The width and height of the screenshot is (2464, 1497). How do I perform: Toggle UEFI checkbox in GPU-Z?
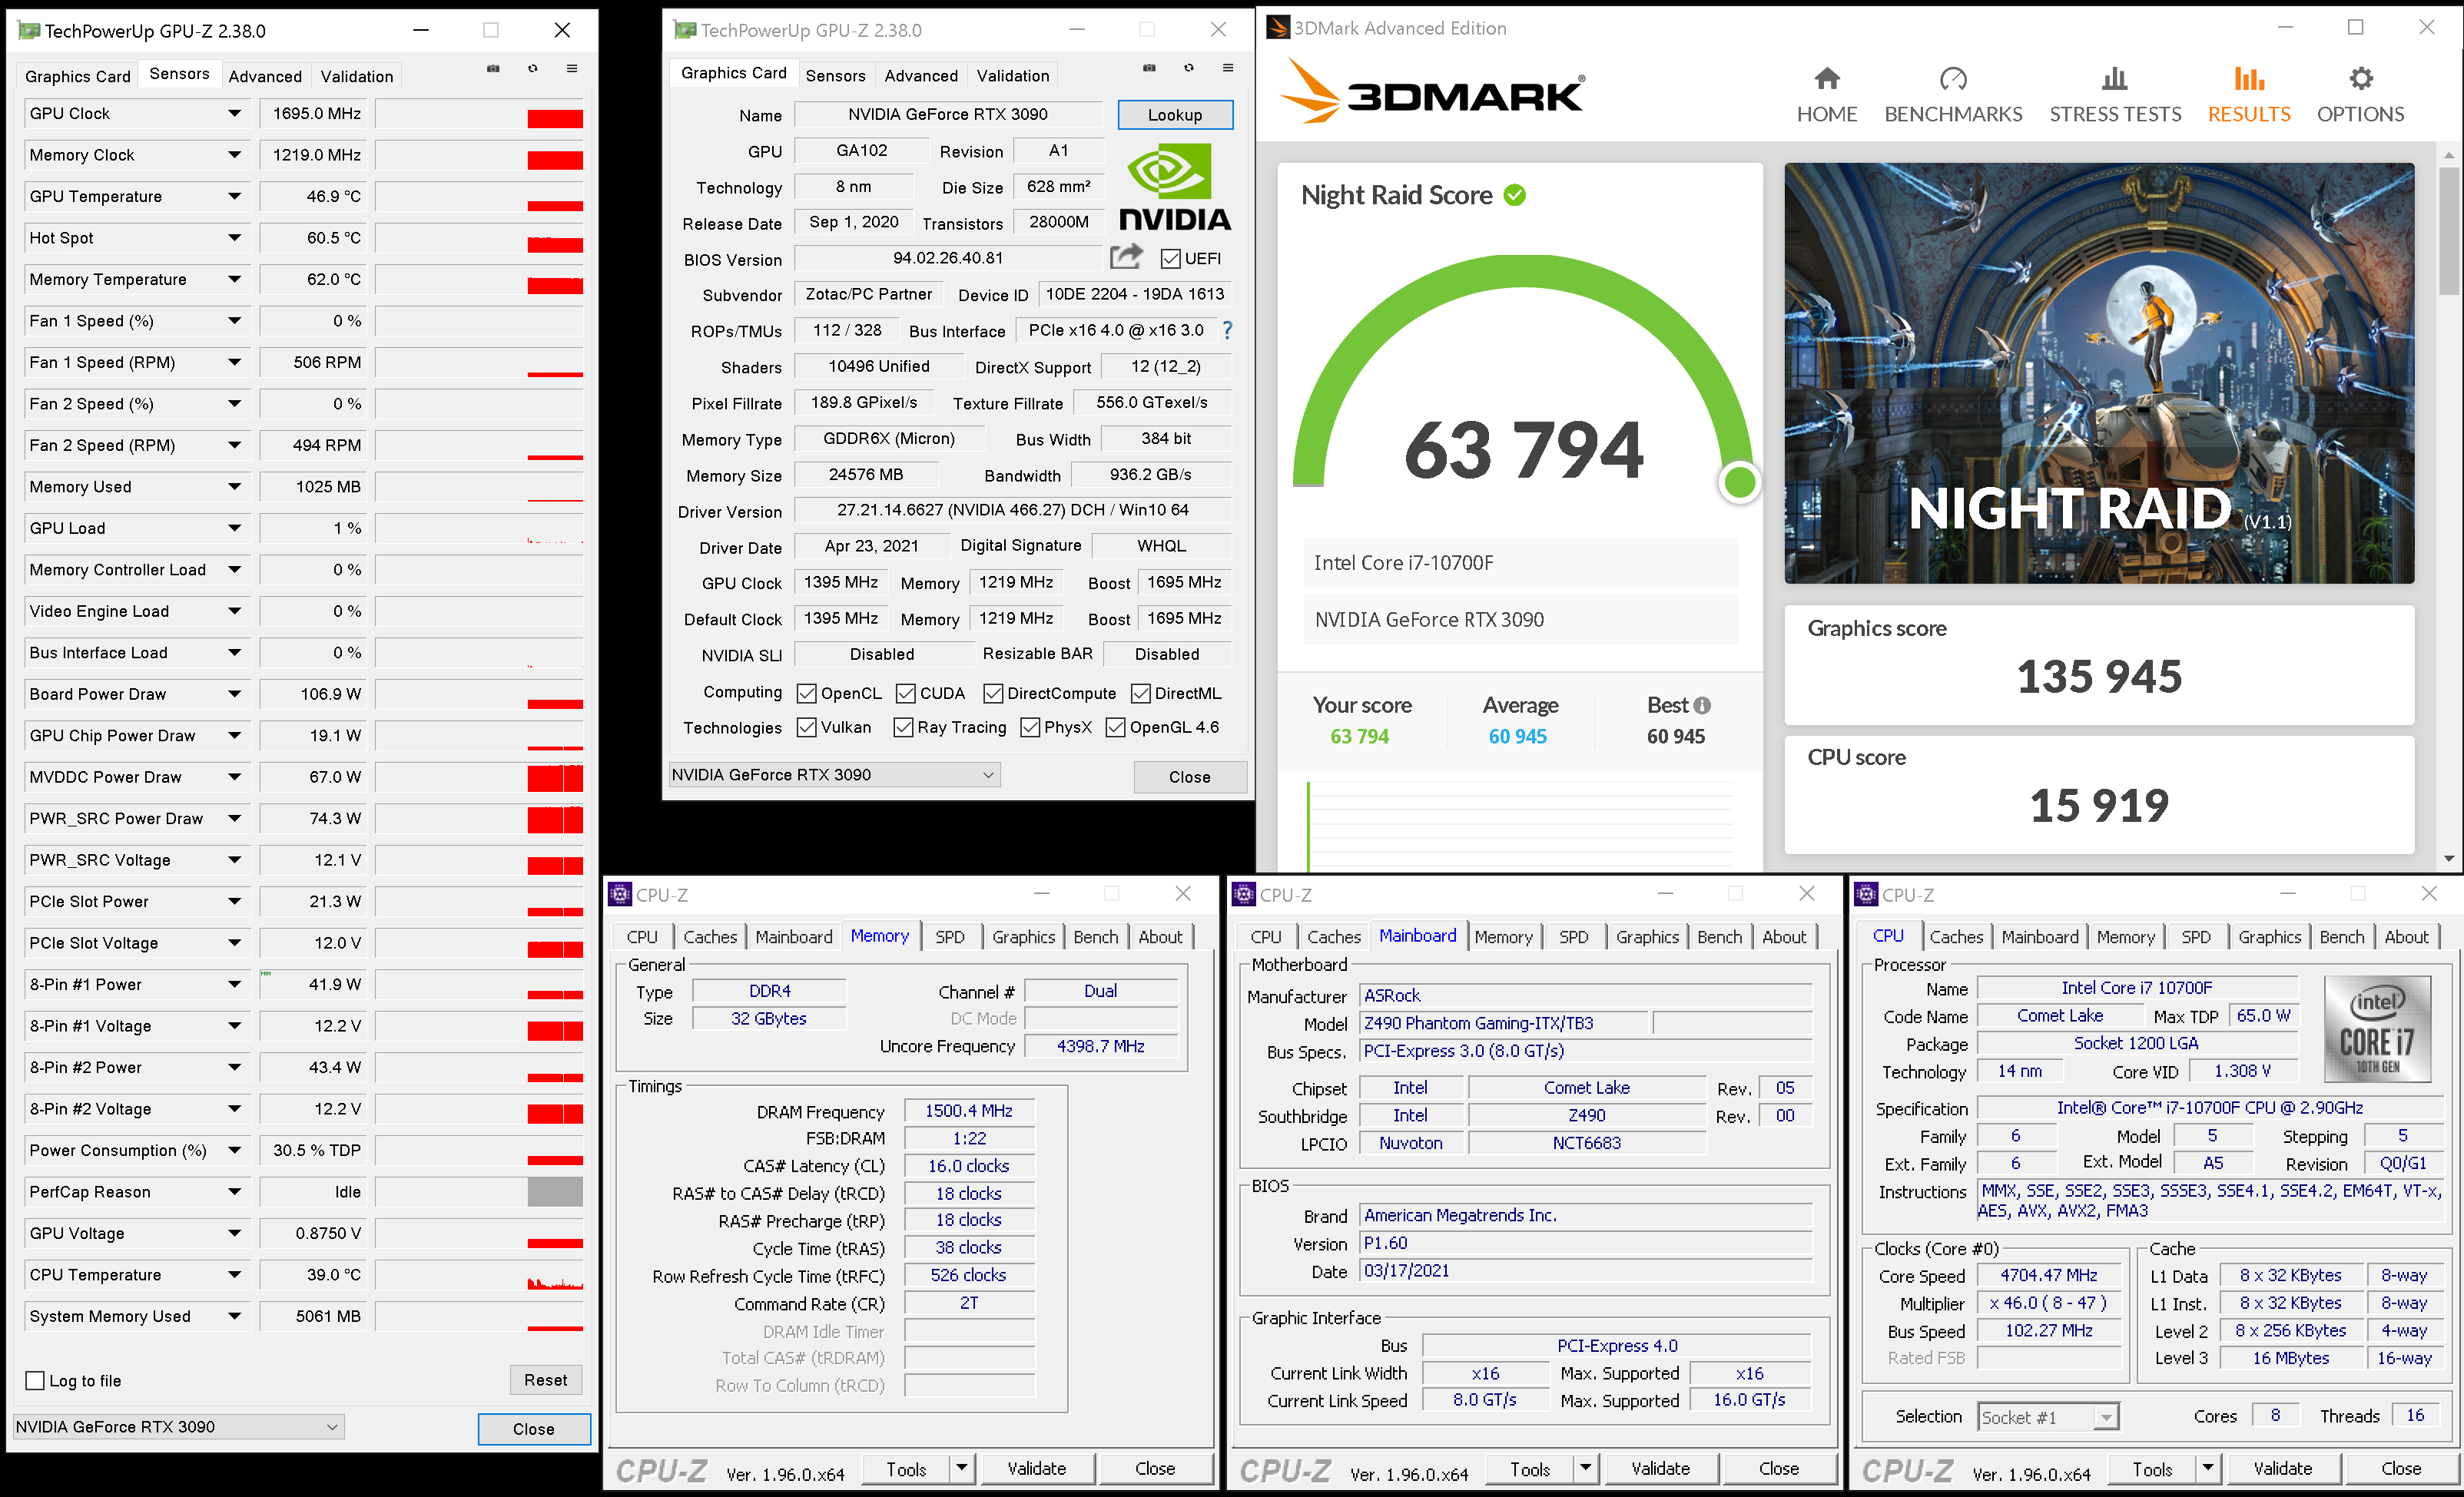coord(1170,259)
